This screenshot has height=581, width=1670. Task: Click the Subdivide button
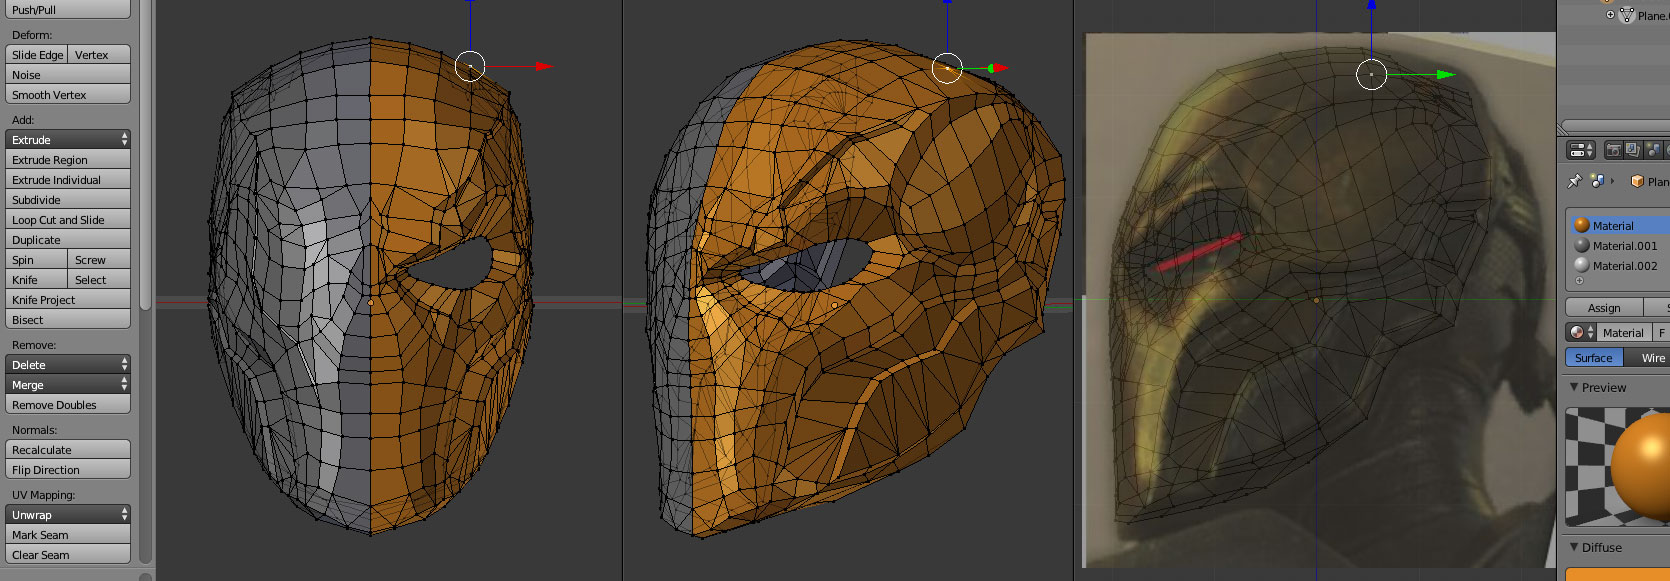click(68, 199)
